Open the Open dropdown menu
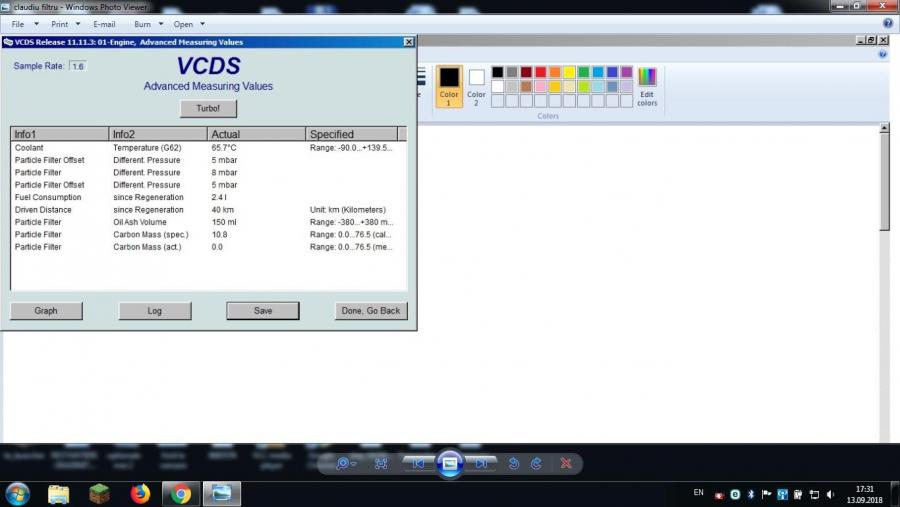This screenshot has height=507, width=900. click(x=189, y=23)
